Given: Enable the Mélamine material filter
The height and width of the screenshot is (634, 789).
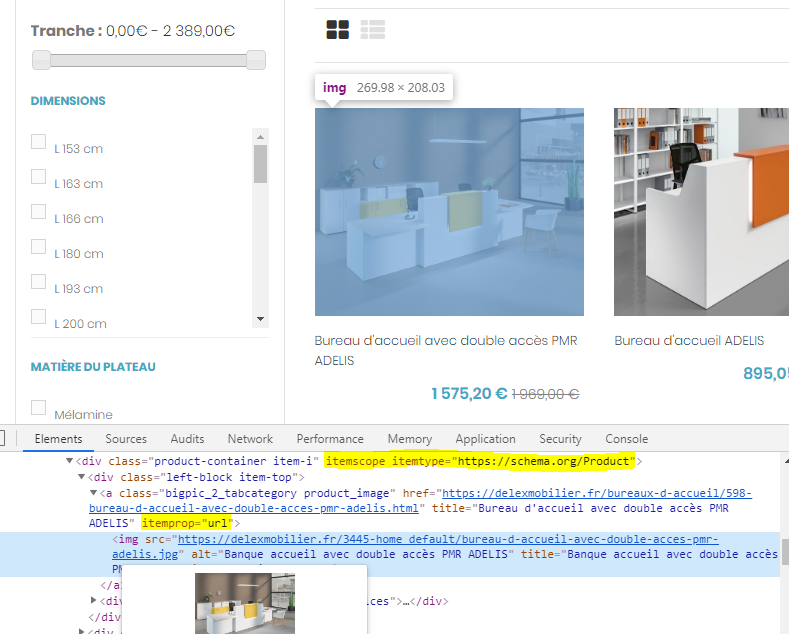Looking at the screenshot, I should [39, 408].
